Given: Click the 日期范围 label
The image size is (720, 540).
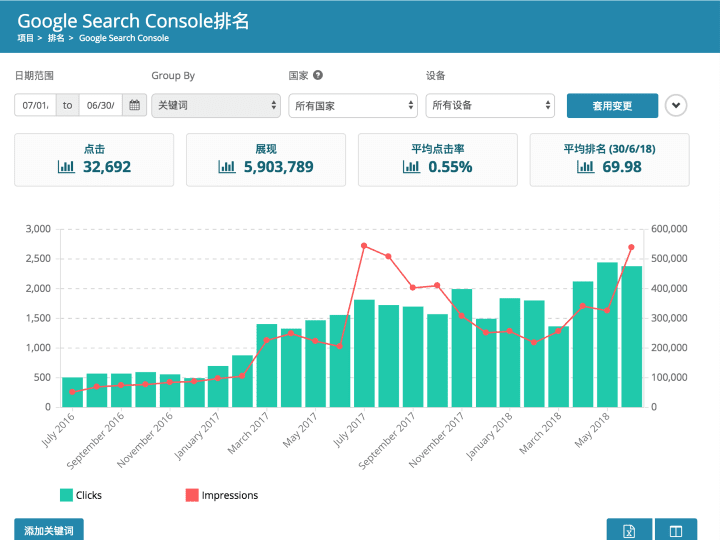Looking at the screenshot, I should (34, 75).
